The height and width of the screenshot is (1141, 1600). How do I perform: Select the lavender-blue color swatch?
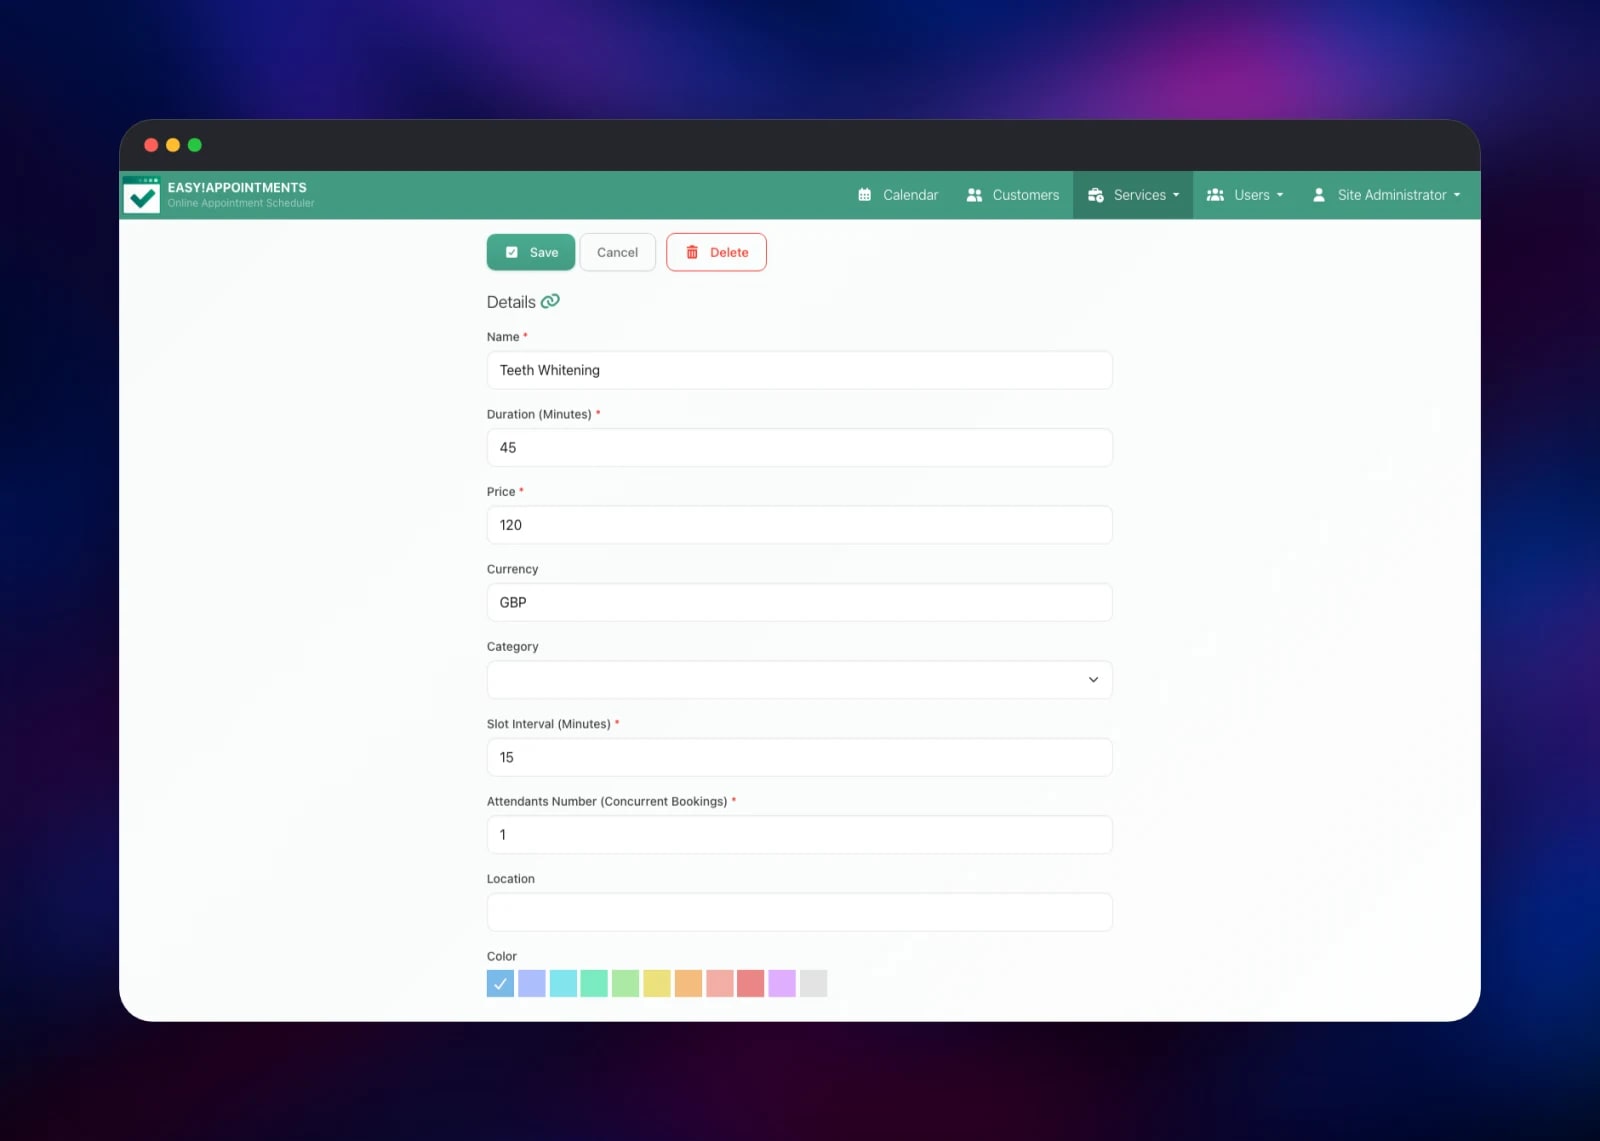point(532,983)
